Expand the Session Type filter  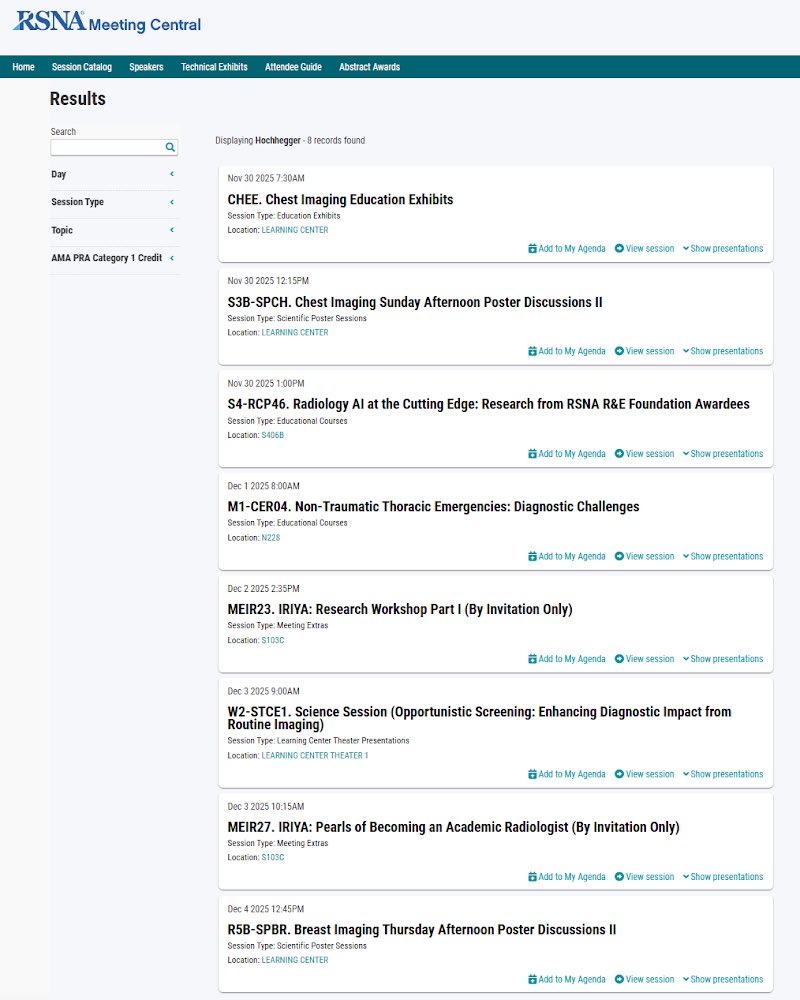(x=115, y=202)
